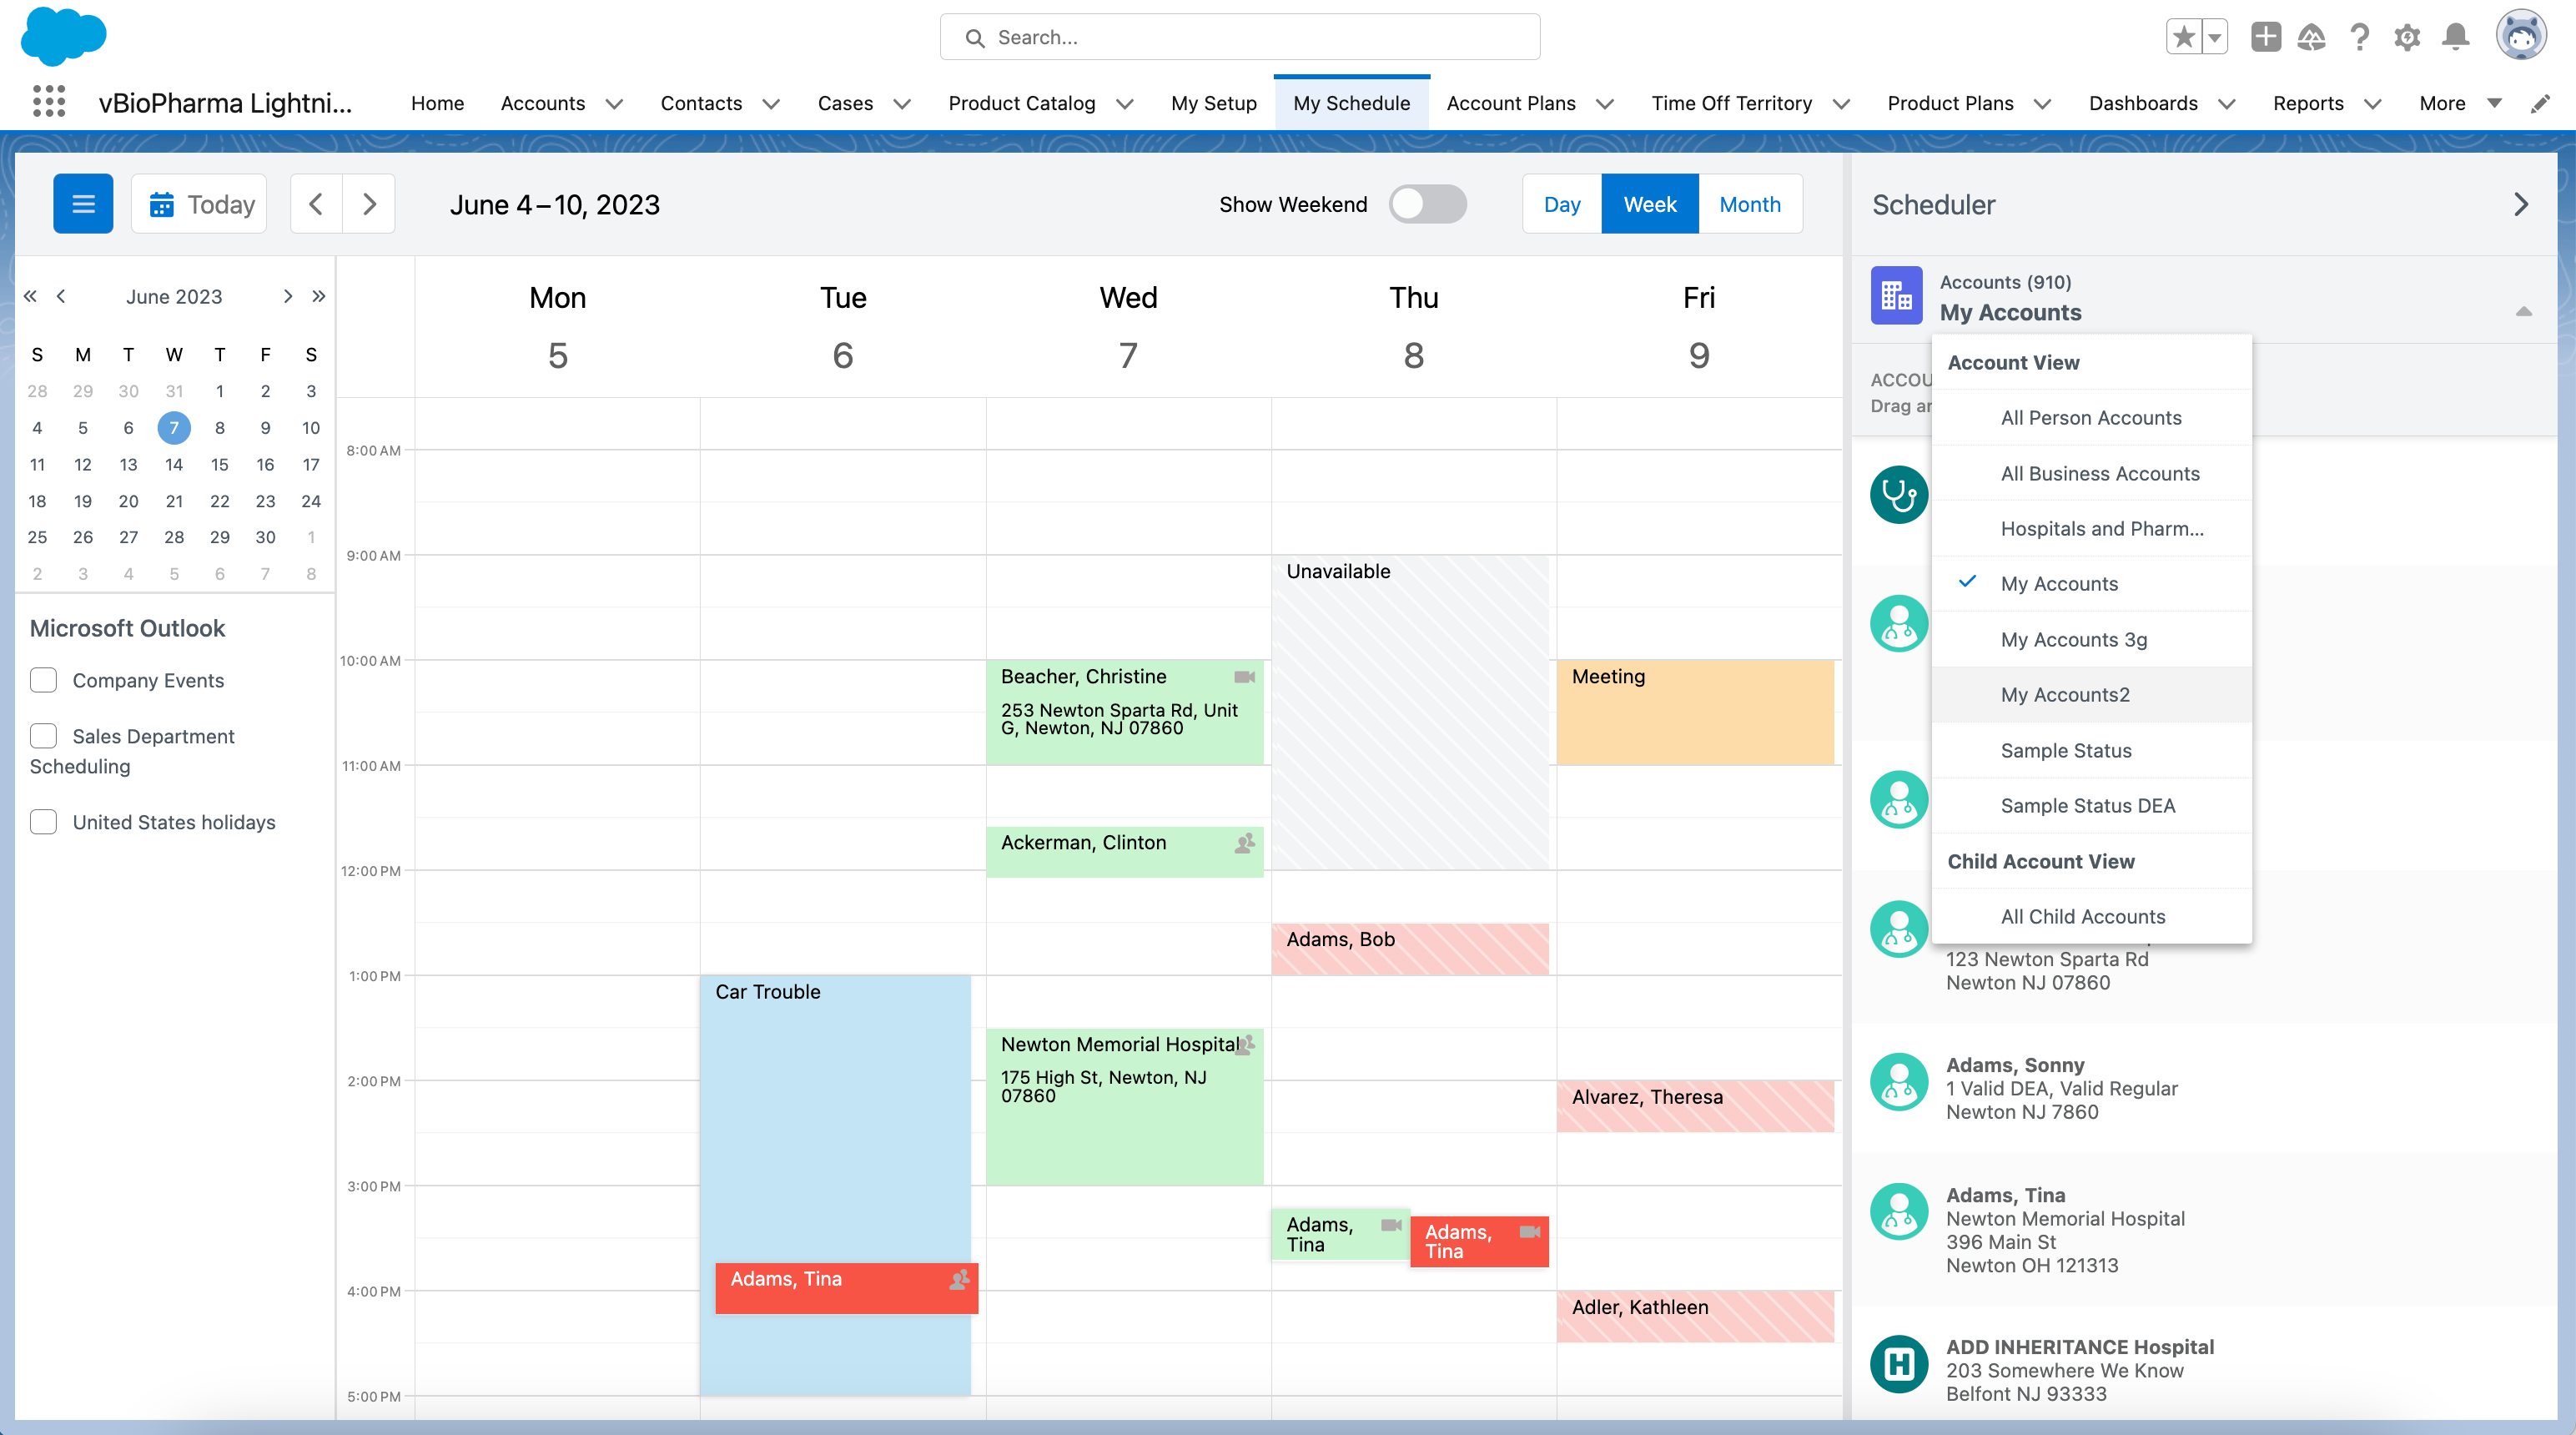Expand the Accounts tab dropdown arrow
Screen dimensions: 2576x1435
[614, 104]
